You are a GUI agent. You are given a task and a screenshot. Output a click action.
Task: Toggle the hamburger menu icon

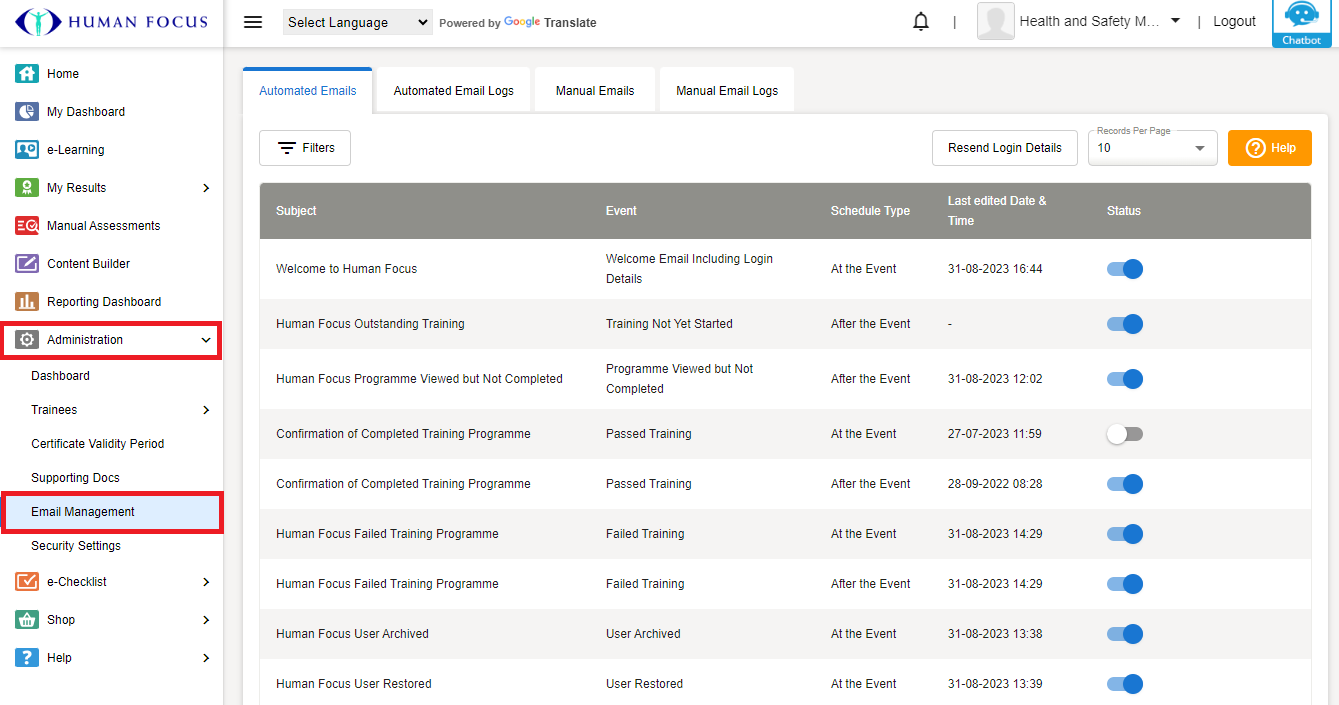click(253, 22)
